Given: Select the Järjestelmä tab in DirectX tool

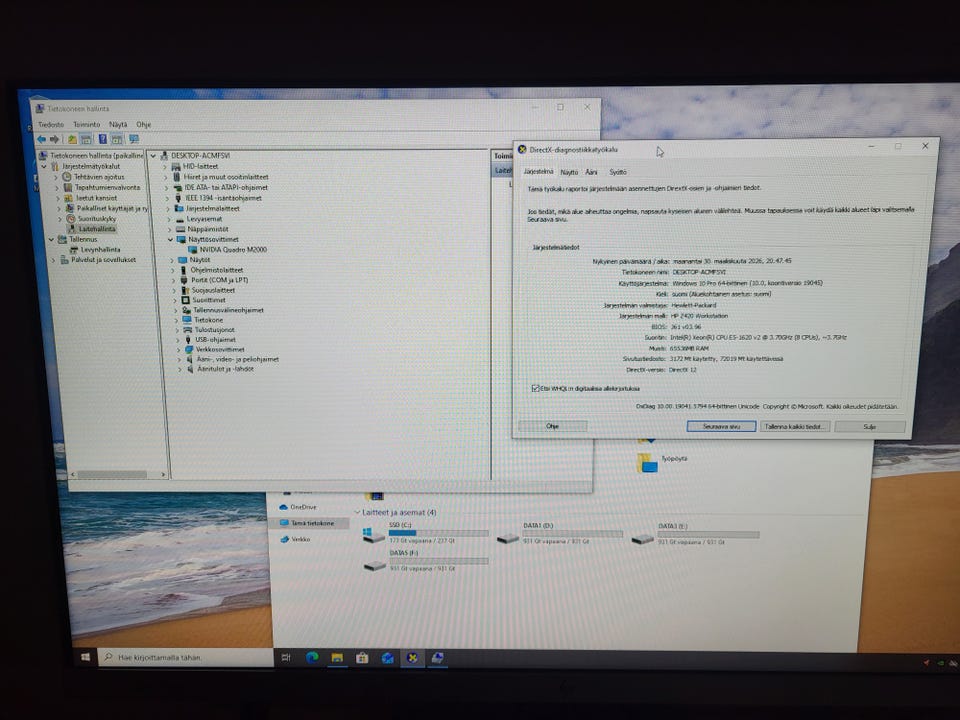Looking at the screenshot, I should point(538,171).
